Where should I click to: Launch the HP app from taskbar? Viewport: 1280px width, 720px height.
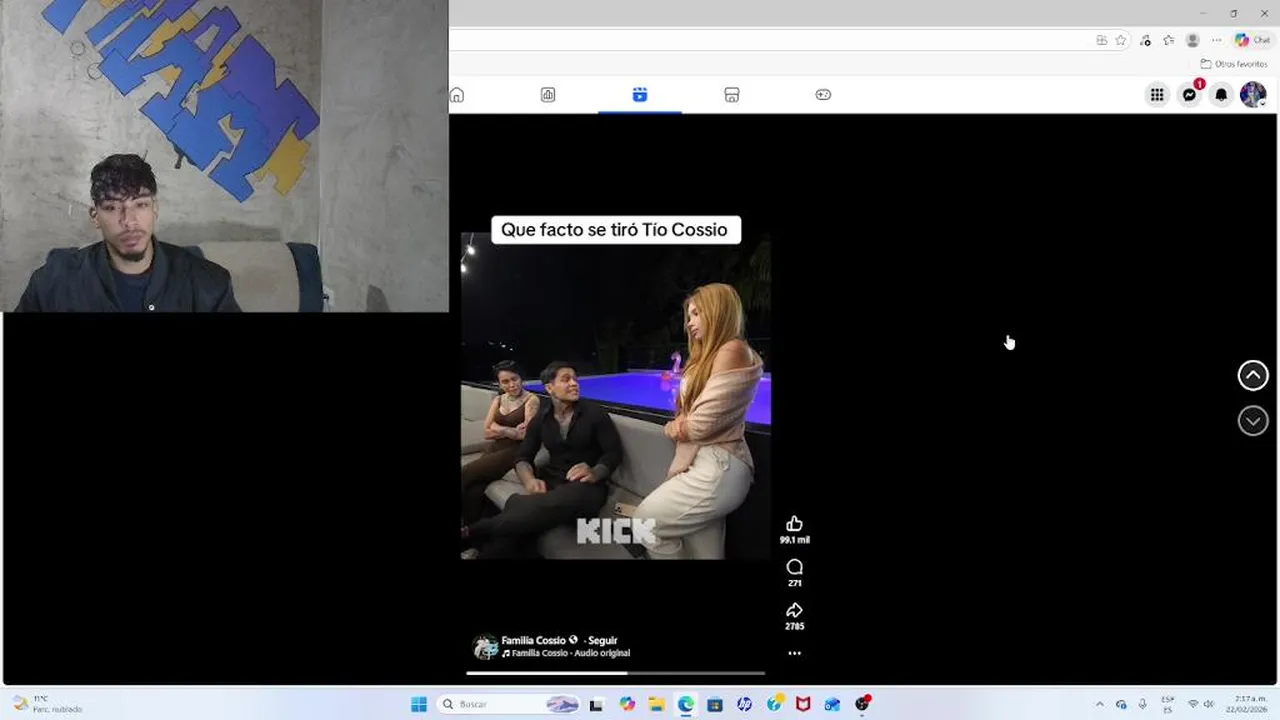[744, 704]
